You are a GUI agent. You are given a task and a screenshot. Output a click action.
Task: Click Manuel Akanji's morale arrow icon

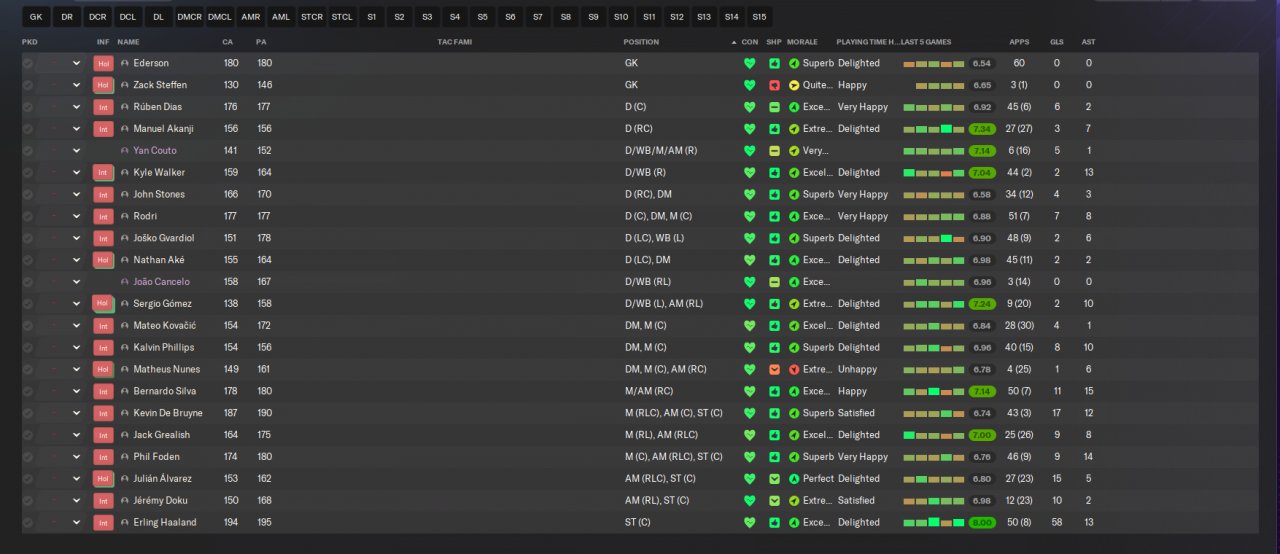tap(794, 129)
